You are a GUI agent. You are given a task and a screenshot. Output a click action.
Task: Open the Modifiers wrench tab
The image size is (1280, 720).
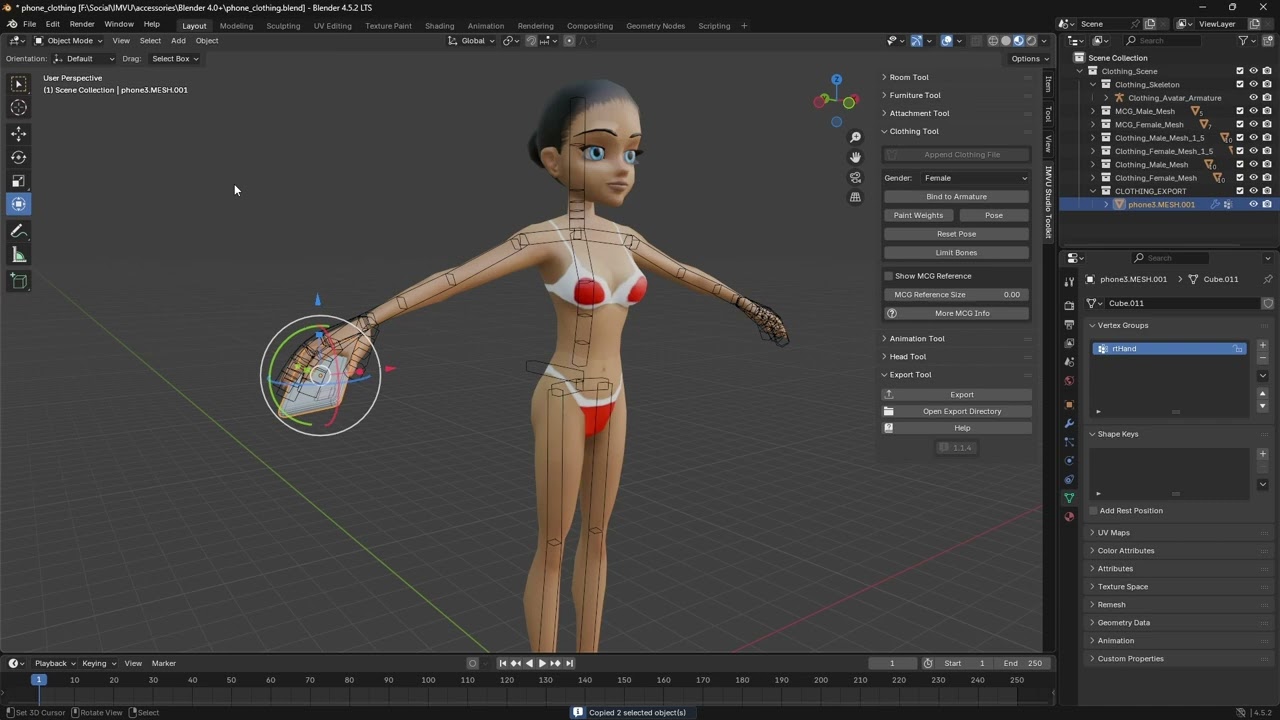point(1069,424)
